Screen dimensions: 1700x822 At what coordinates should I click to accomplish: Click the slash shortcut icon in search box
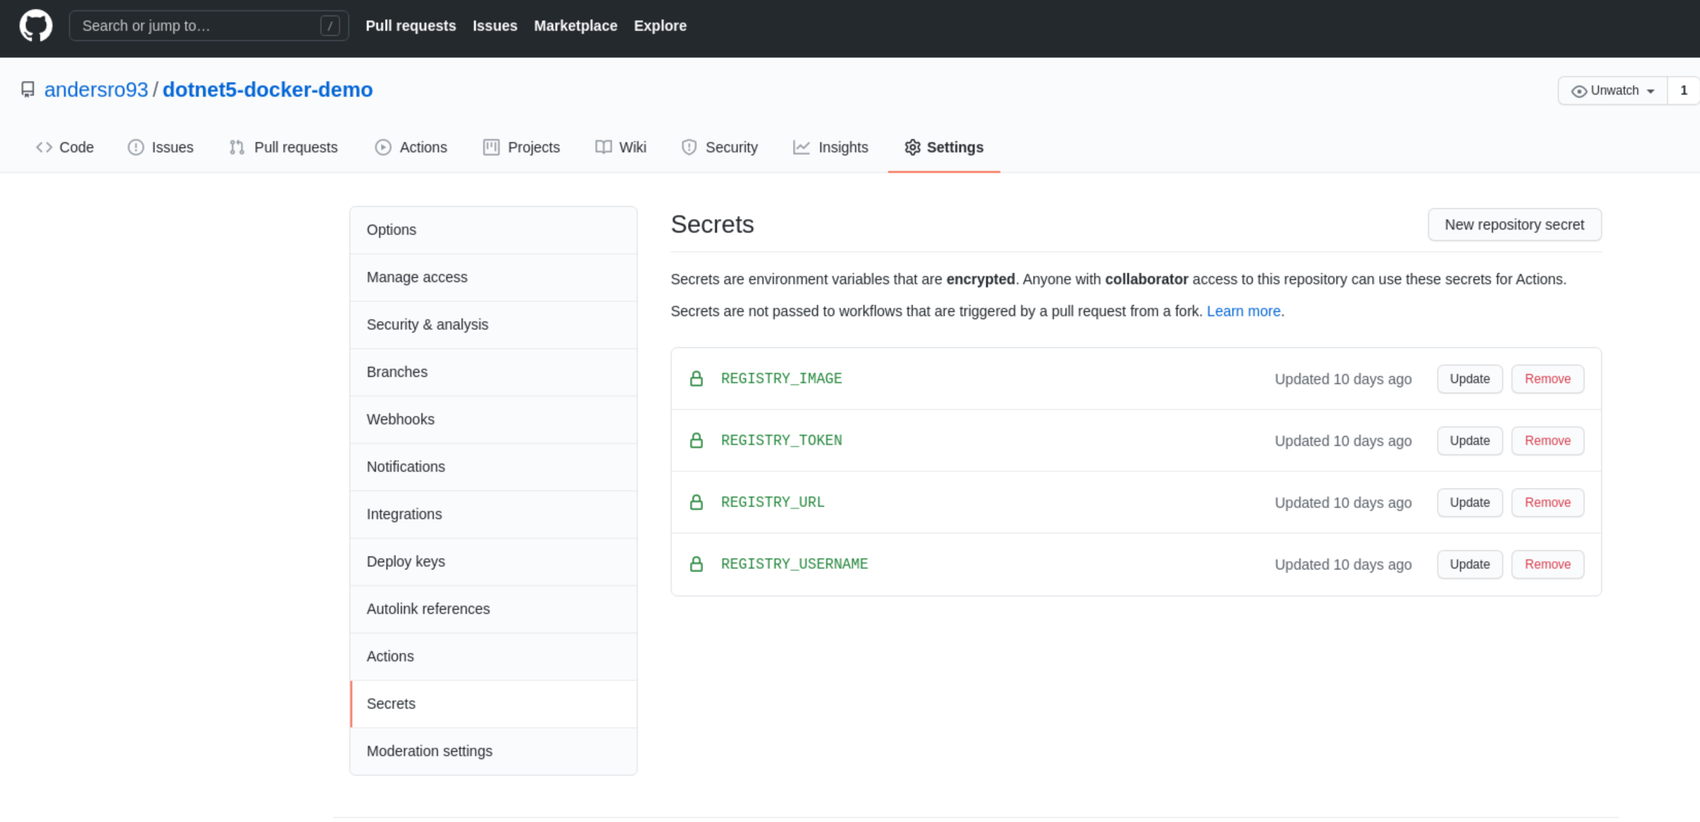coord(330,26)
